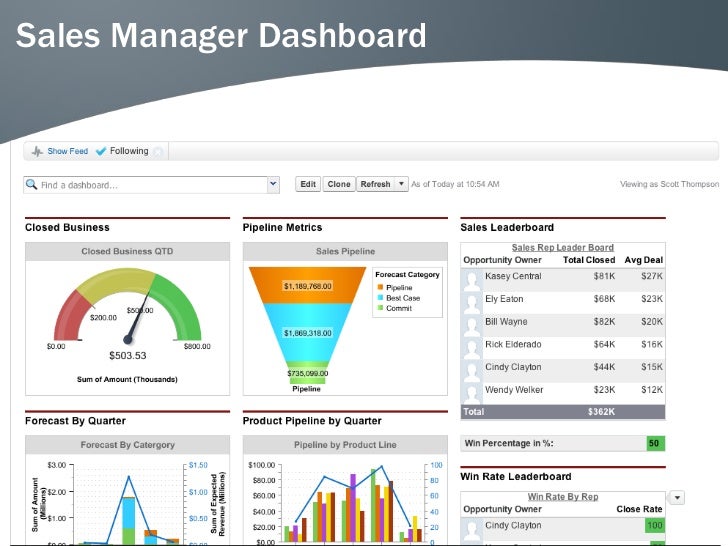This screenshot has width=728, height=546.
Task: Click the Closed Business QTD gauge chart
Action: pos(128,309)
